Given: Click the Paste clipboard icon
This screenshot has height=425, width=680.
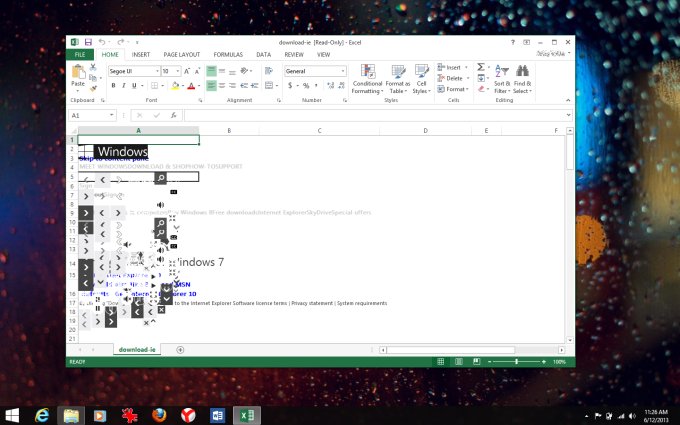Looking at the screenshot, I should [x=78, y=72].
